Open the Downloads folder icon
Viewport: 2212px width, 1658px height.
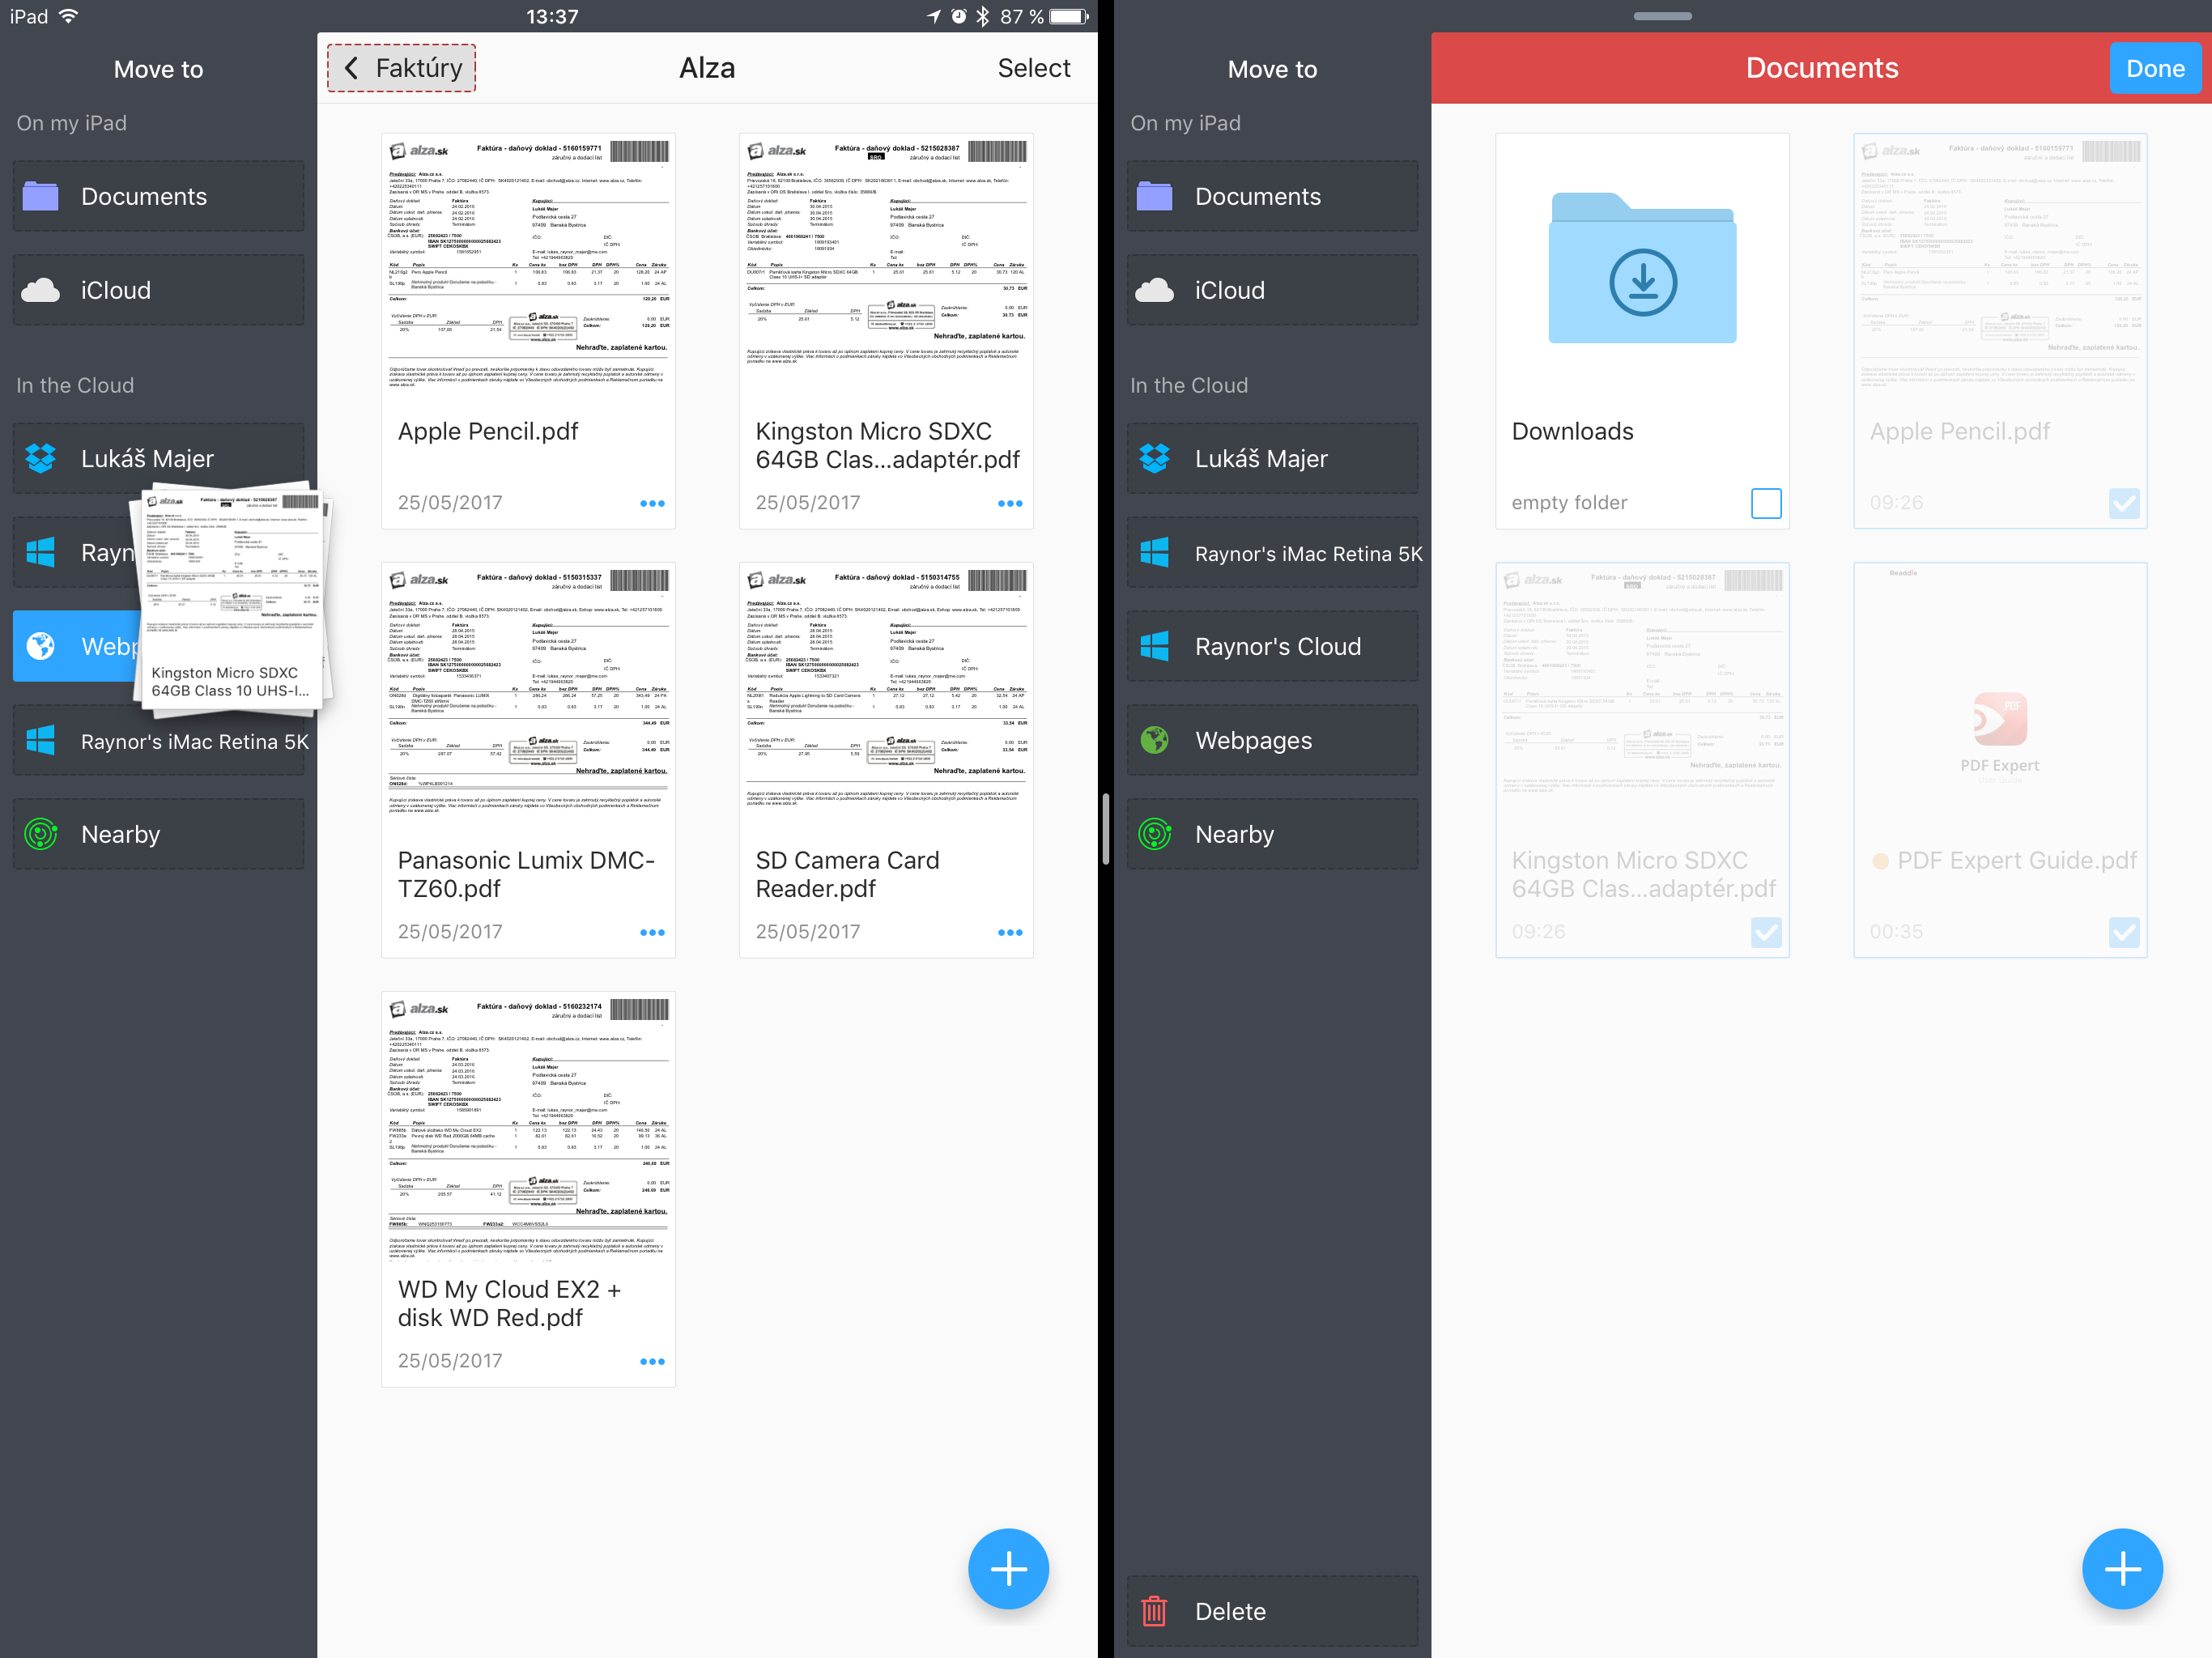(x=1642, y=267)
